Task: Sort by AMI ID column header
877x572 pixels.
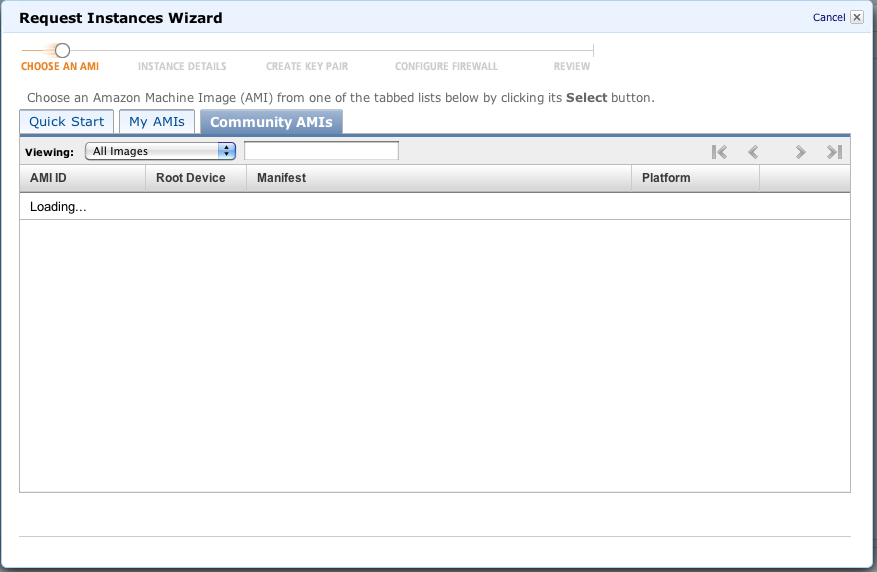Action: tap(48, 178)
